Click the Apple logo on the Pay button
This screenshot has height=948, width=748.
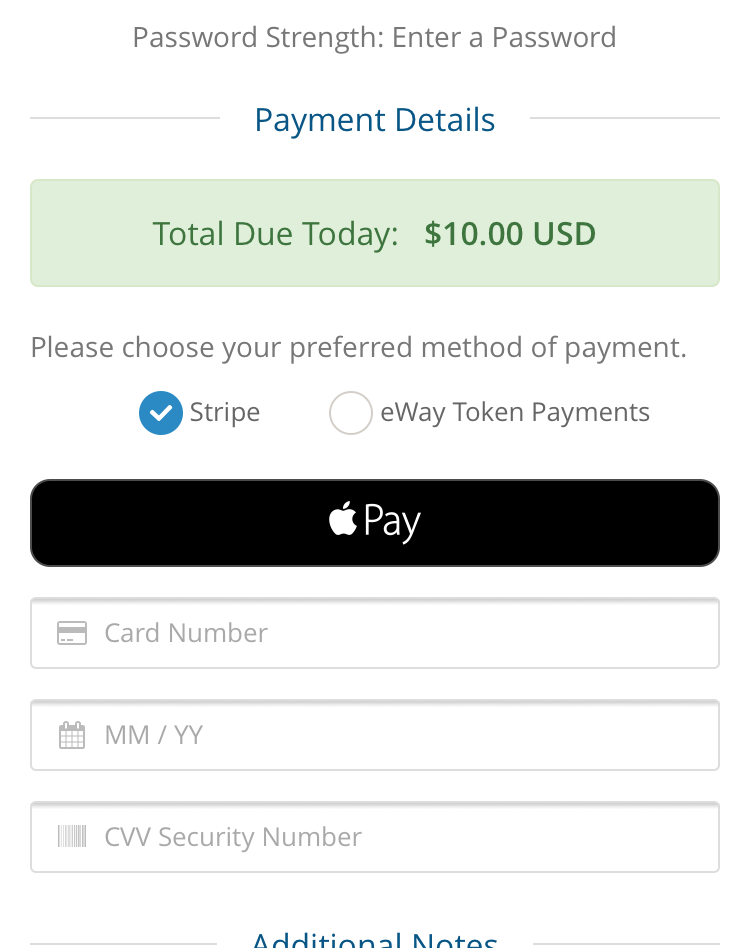(x=343, y=518)
